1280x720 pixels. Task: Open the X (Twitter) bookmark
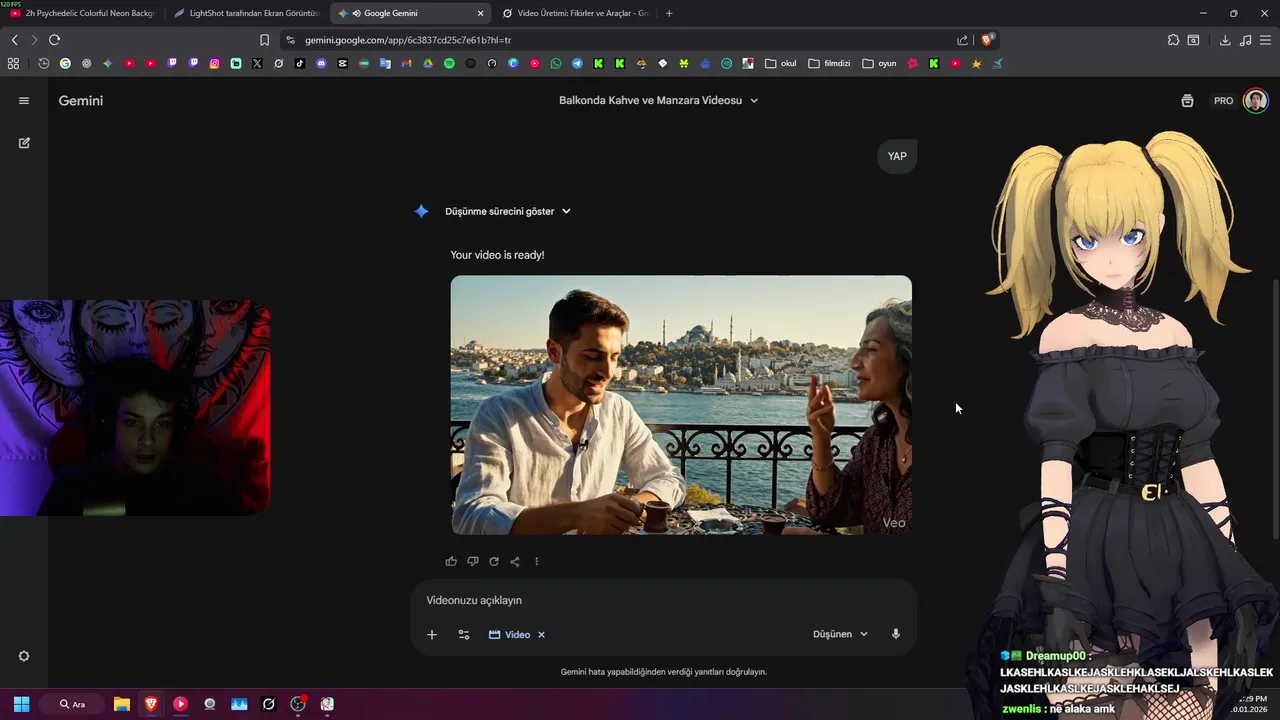[x=257, y=63]
